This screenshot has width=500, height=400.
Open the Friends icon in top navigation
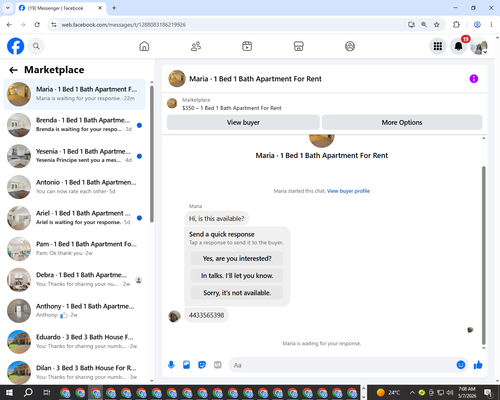pos(196,46)
